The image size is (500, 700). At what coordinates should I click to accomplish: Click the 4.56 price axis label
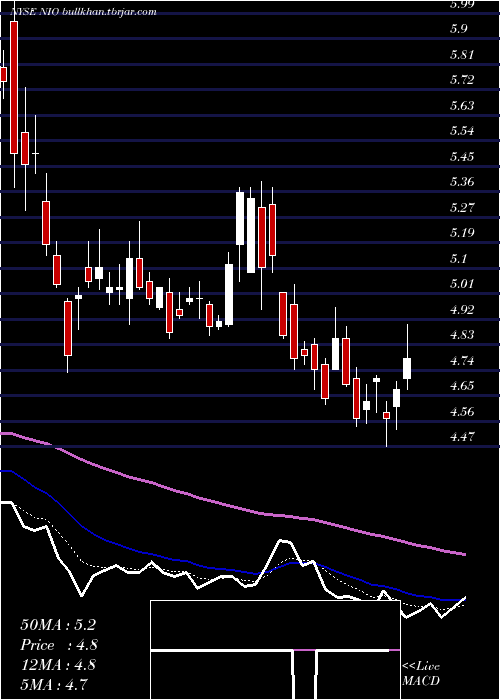click(x=462, y=411)
